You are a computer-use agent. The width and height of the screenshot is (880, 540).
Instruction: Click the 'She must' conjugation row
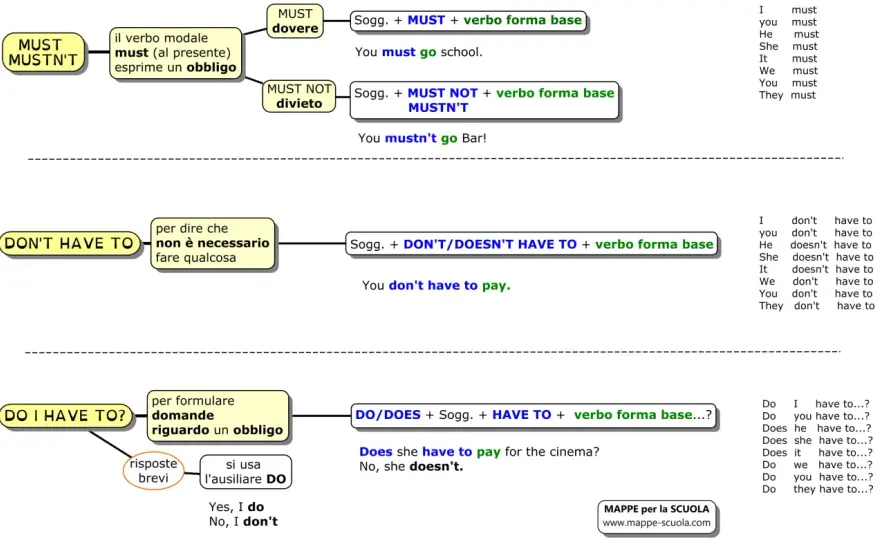[788, 47]
